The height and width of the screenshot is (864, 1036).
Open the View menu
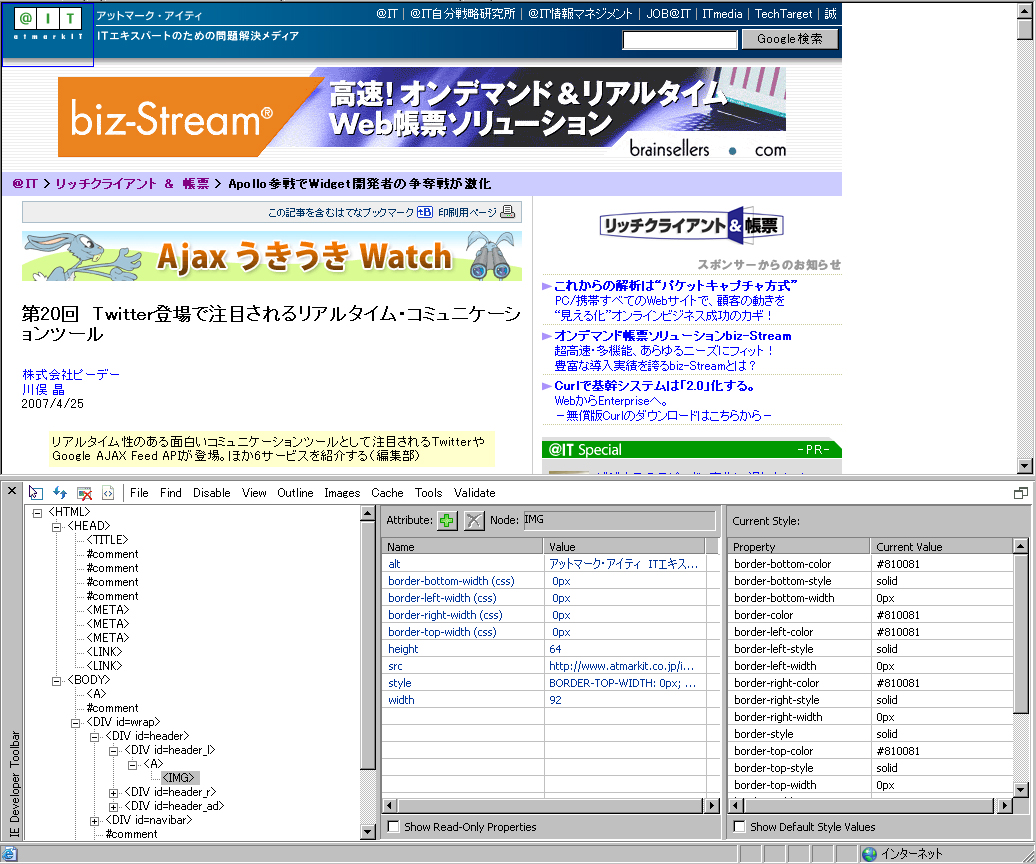pos(254,493)
